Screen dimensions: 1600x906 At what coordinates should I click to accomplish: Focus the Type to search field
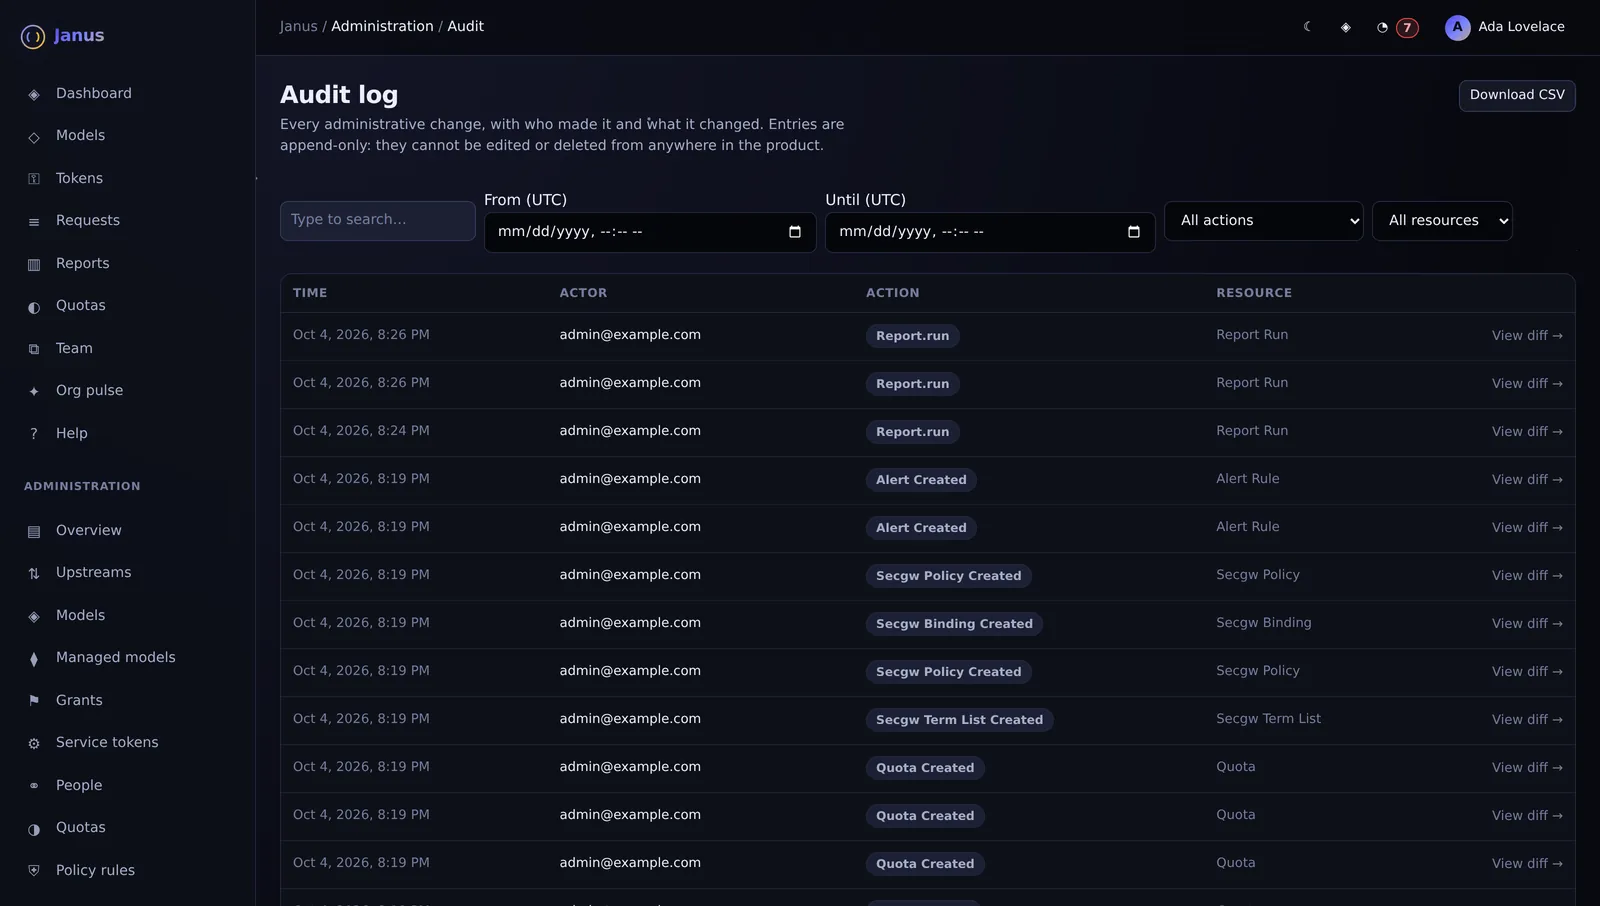[x=378, y=220]
